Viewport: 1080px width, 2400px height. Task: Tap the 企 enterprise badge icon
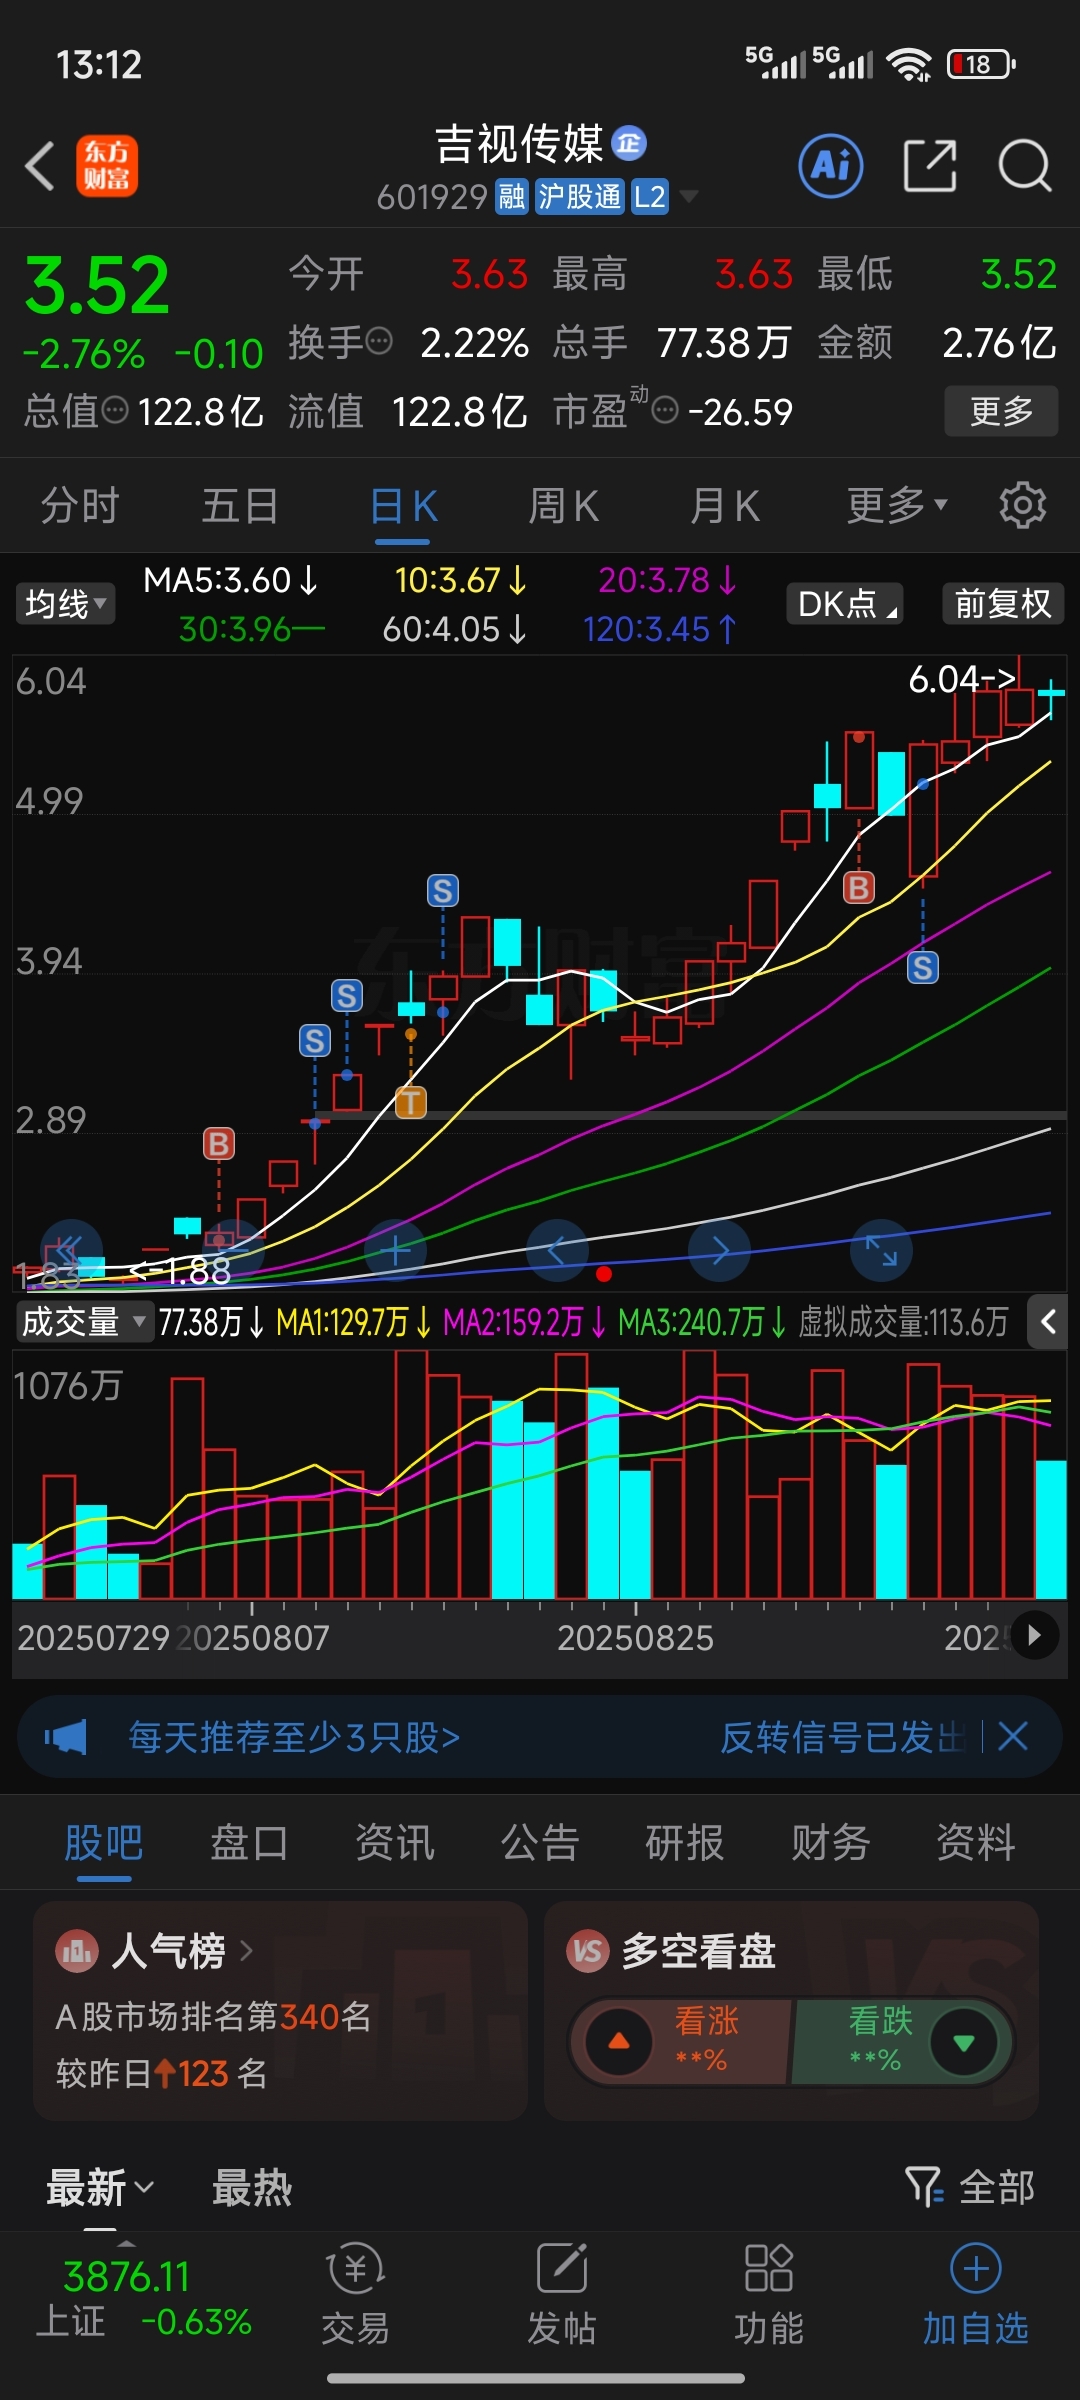pyautogui.click(x=629, y=144)
